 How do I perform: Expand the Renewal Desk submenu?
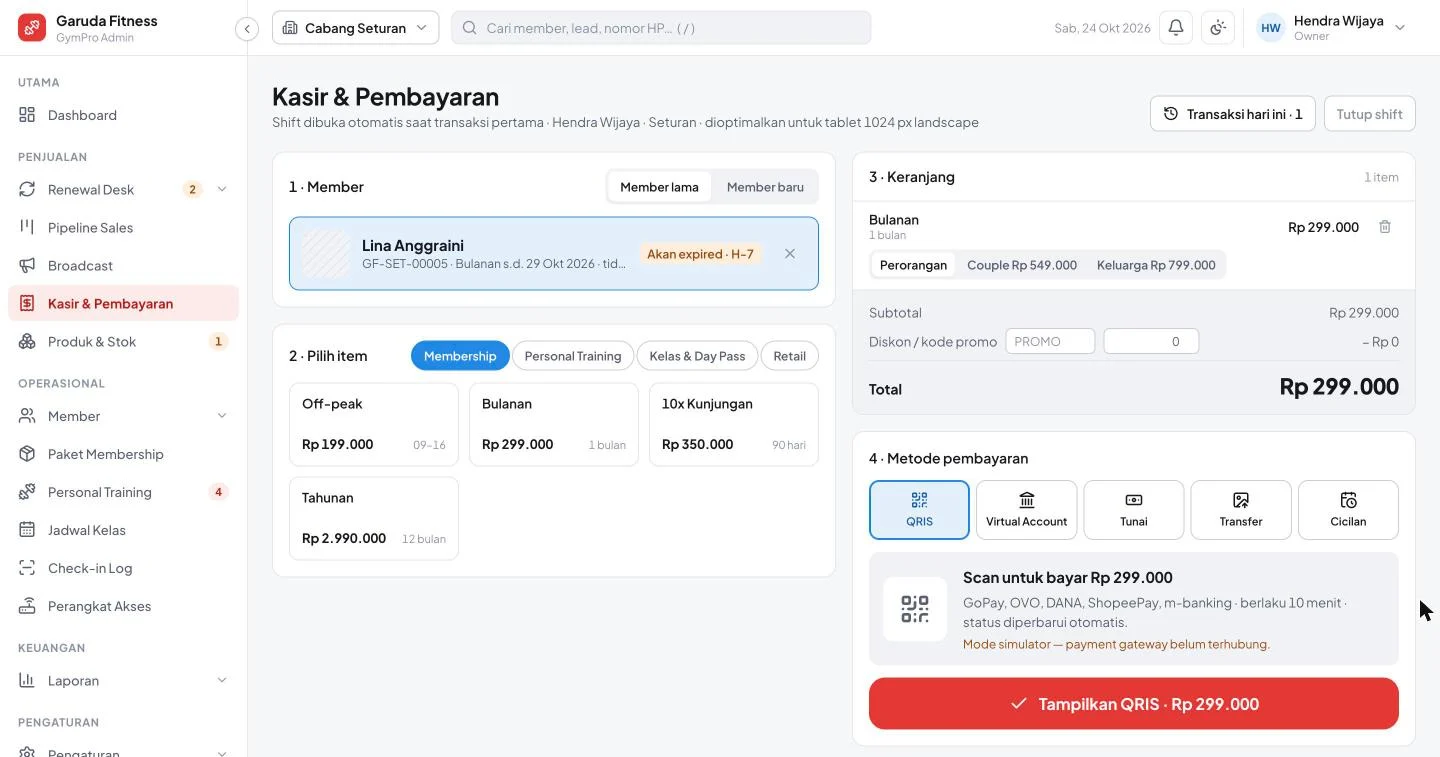tap(222, 190)
